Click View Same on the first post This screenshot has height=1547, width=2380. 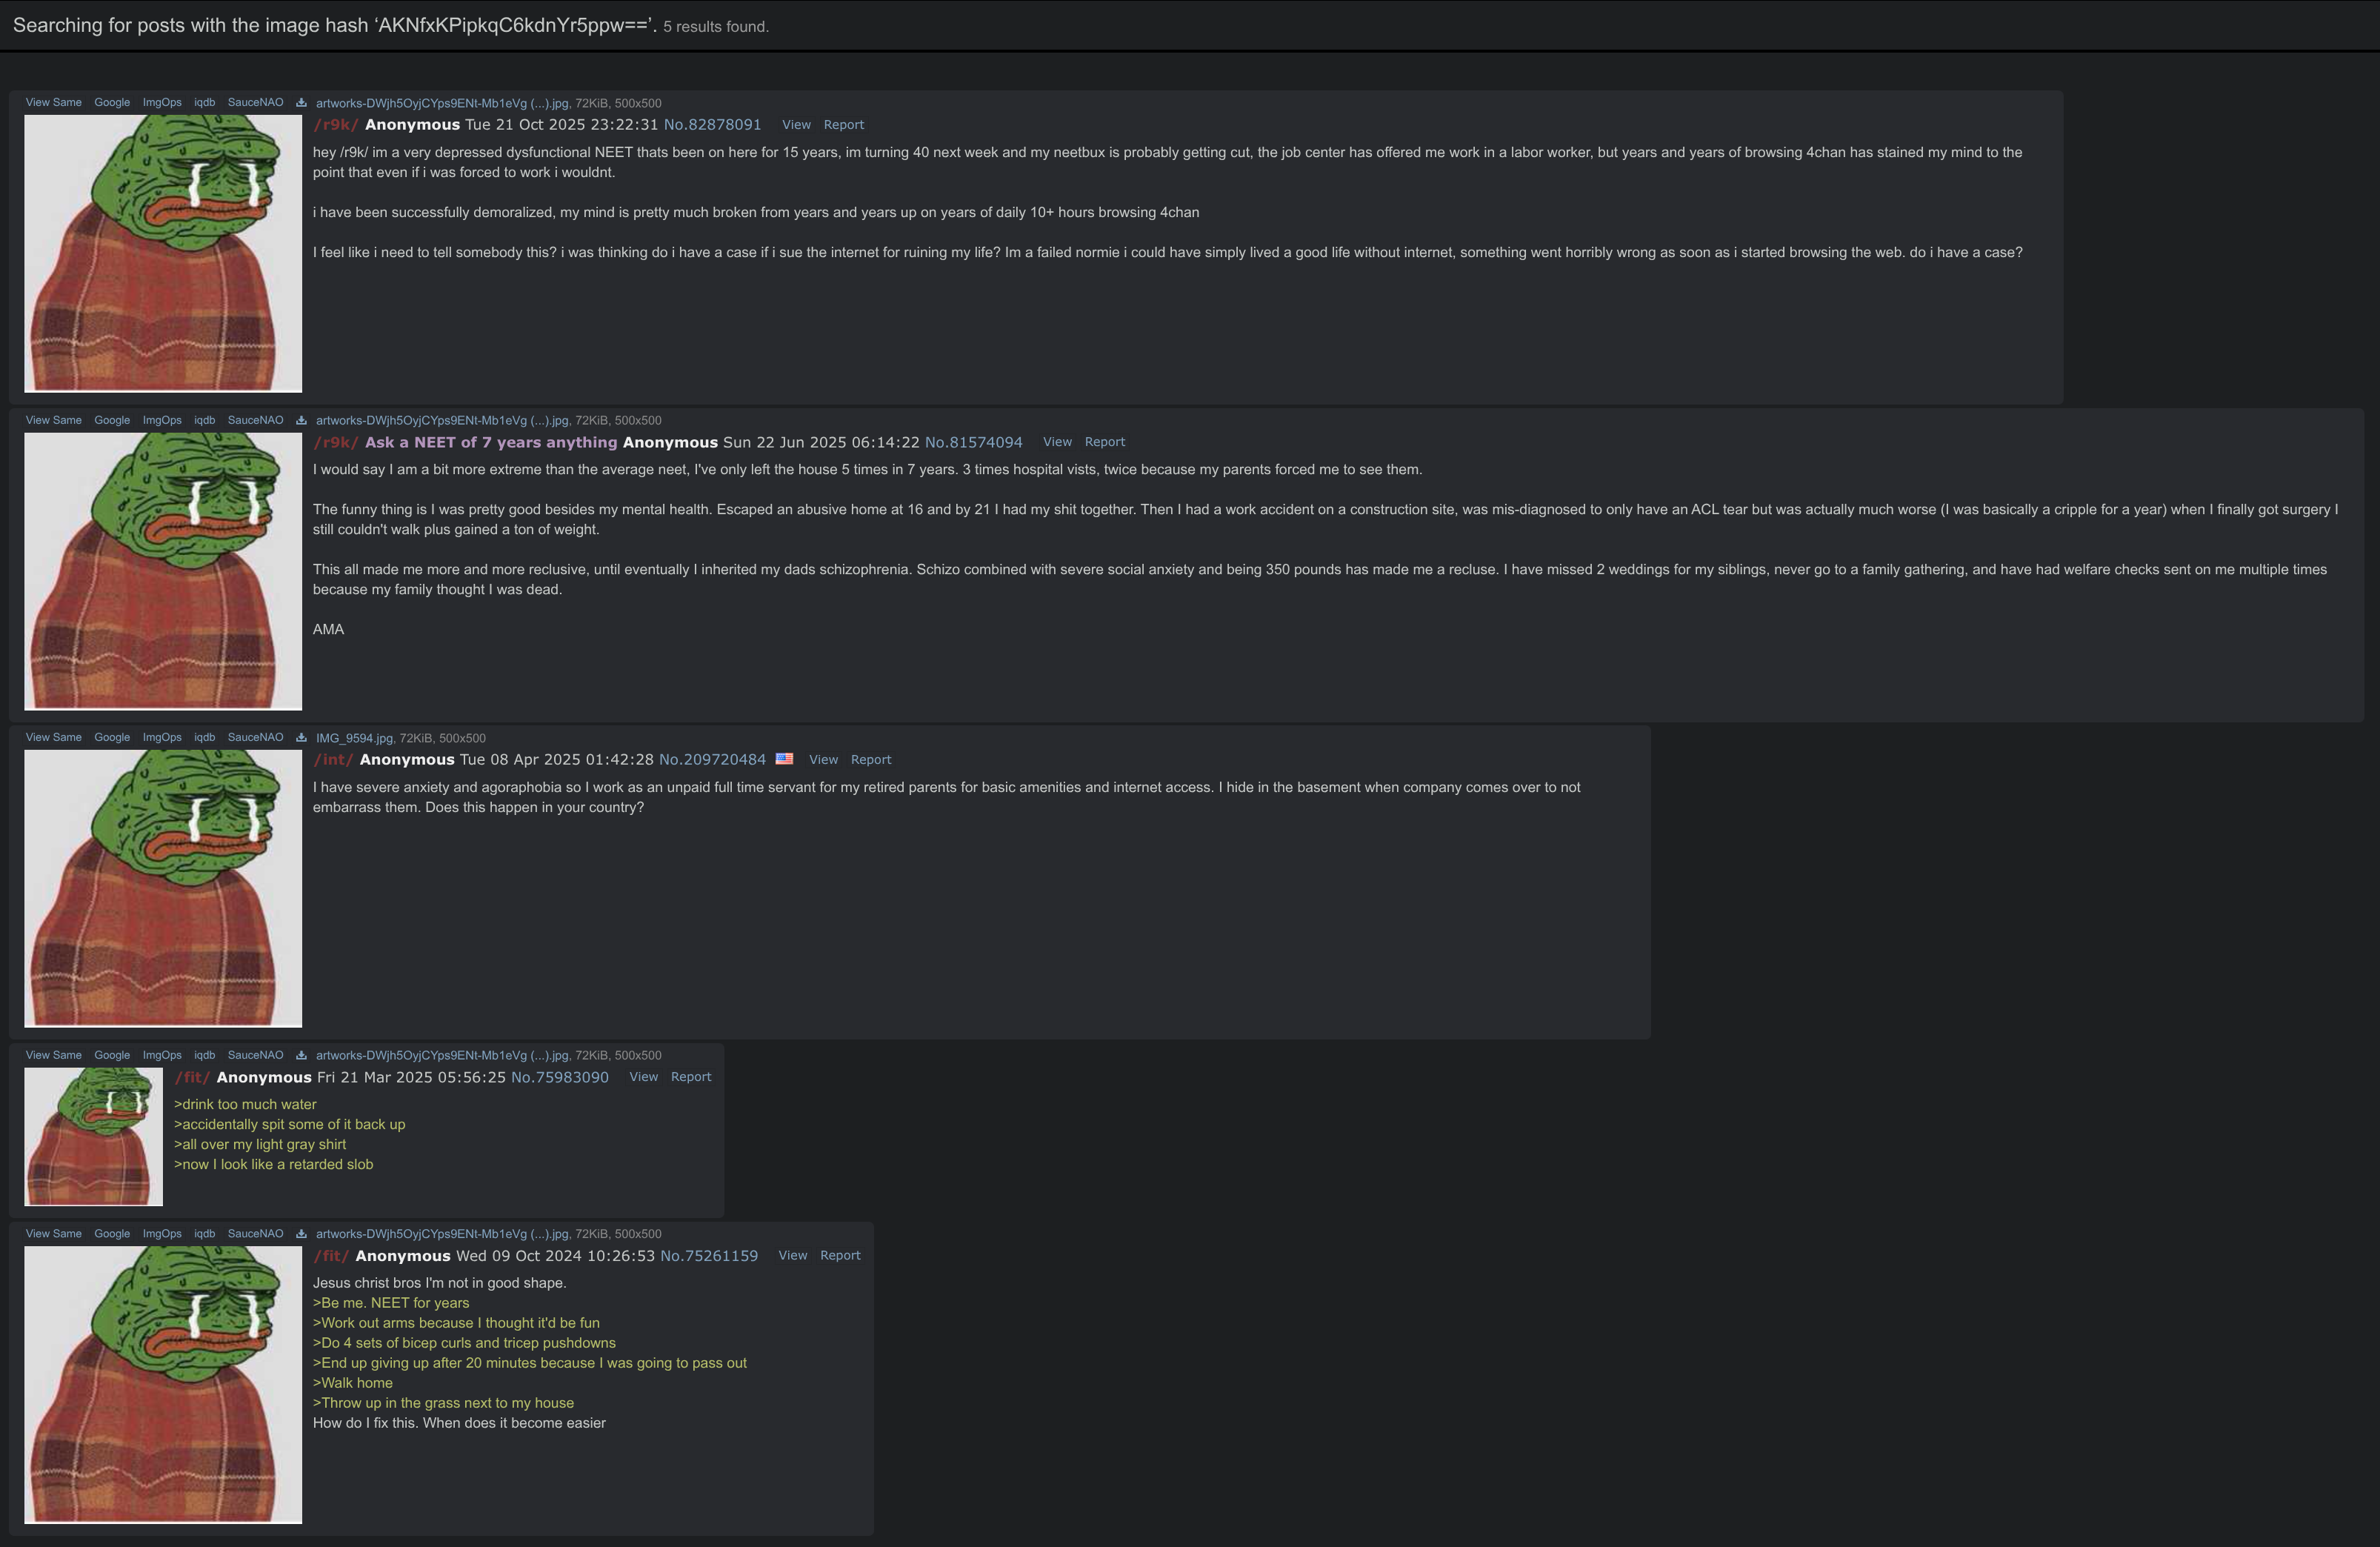54,102
